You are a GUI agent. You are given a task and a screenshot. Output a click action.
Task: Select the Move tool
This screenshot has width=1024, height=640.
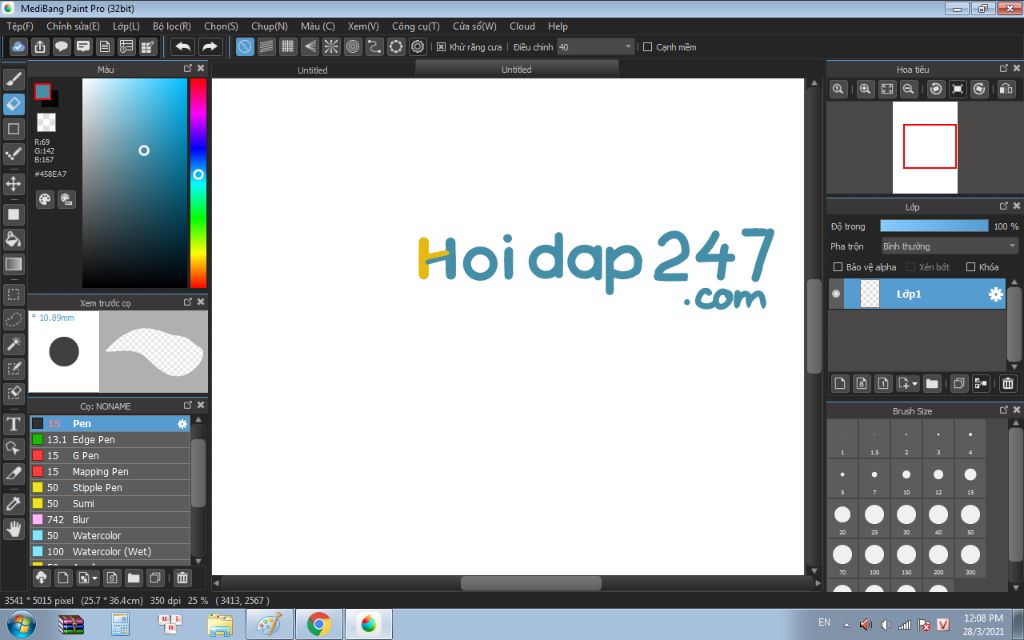coord(13,184)
